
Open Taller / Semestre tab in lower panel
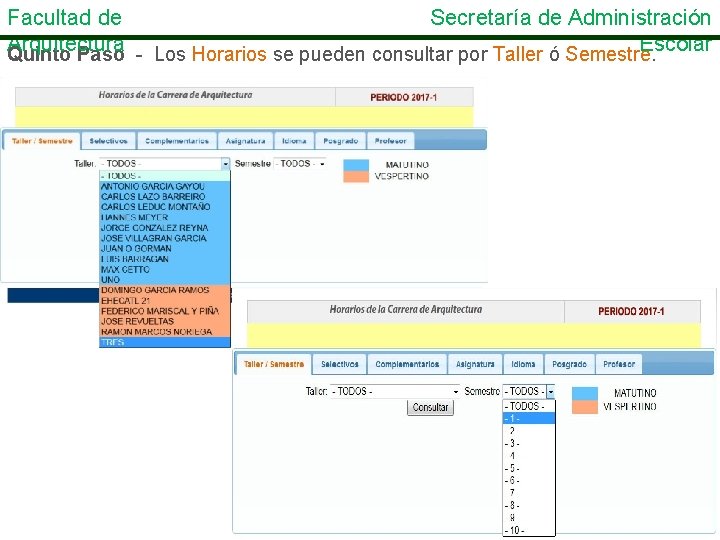274,364
